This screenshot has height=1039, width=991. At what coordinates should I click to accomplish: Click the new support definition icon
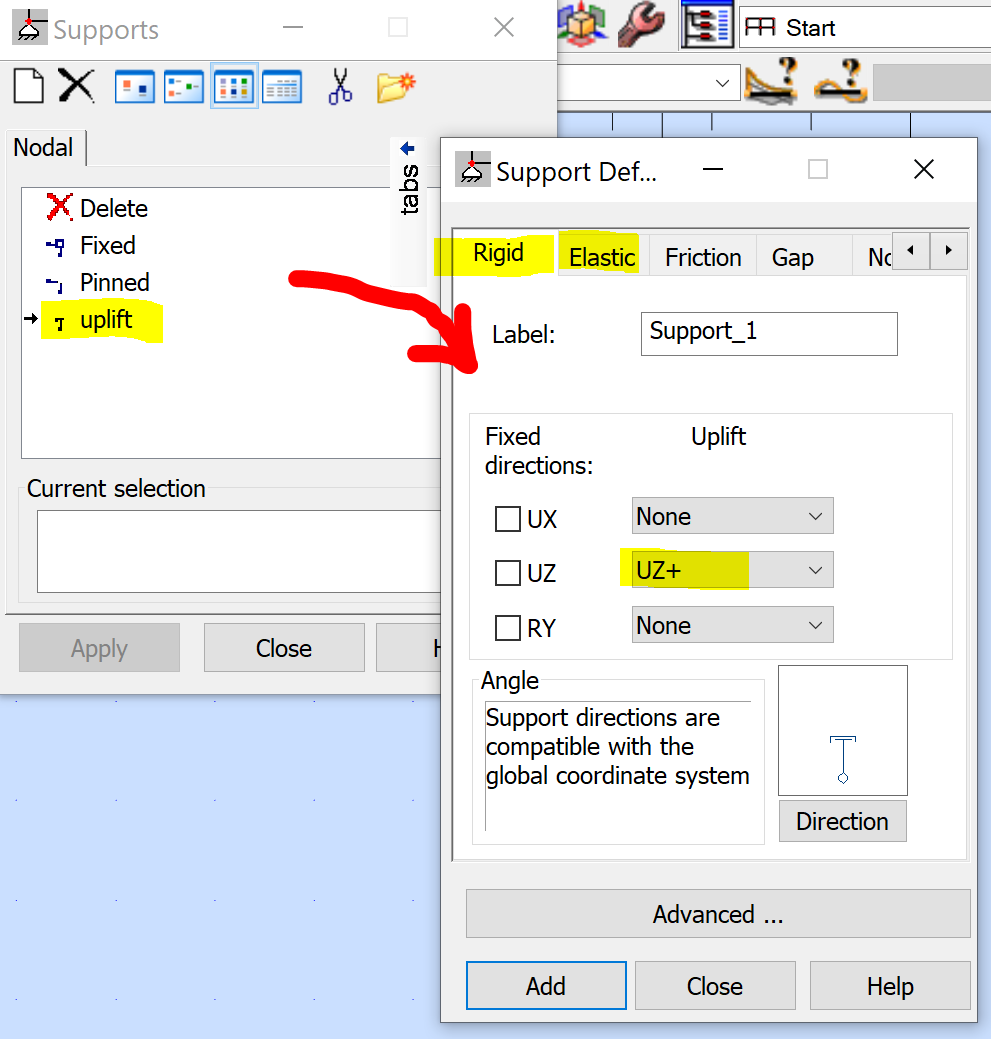[28, 86]
